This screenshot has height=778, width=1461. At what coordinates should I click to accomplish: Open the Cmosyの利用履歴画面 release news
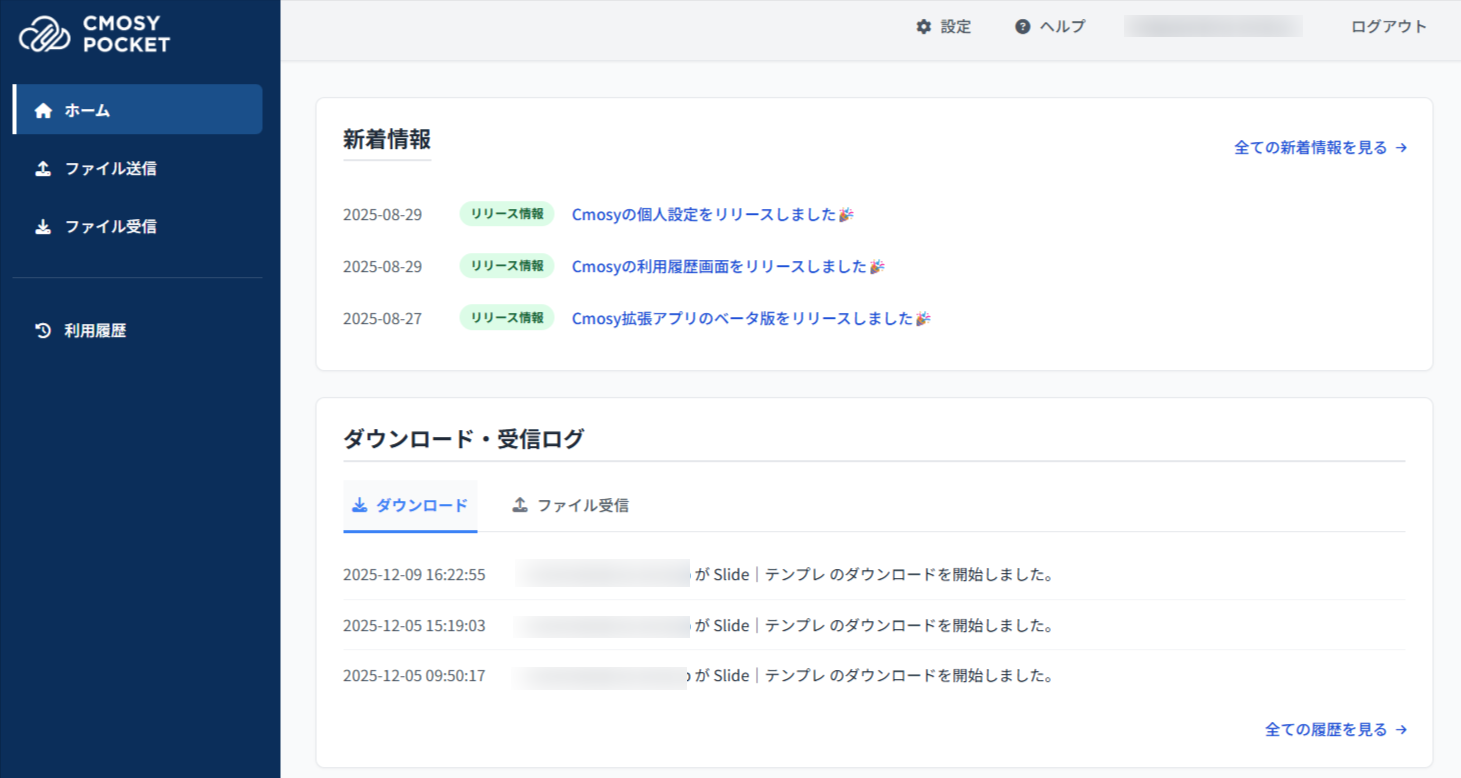coord(718,267)
